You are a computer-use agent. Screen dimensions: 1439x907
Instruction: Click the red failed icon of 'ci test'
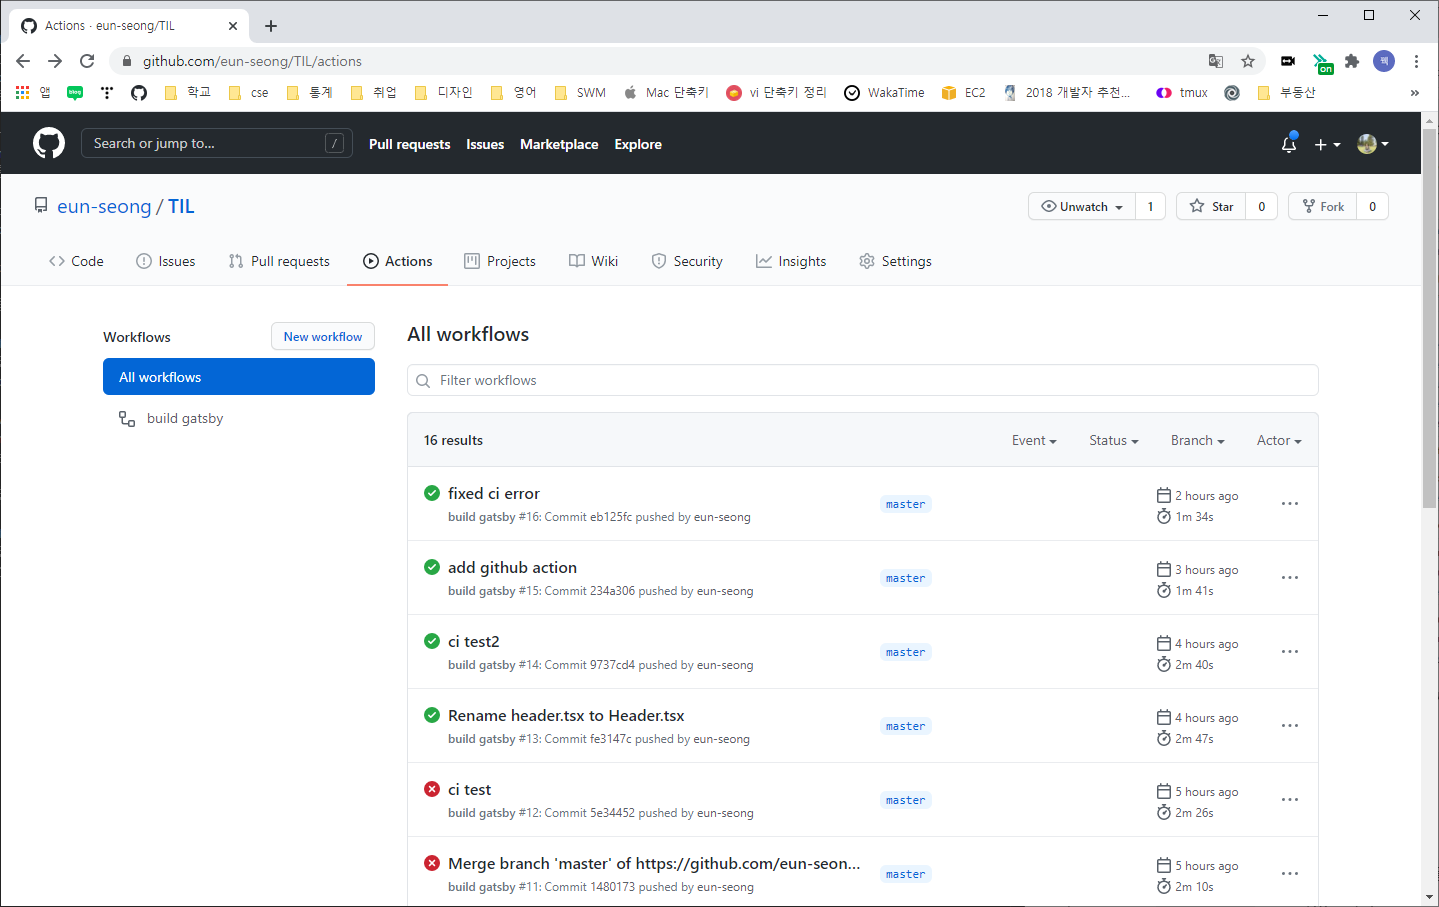432,789
